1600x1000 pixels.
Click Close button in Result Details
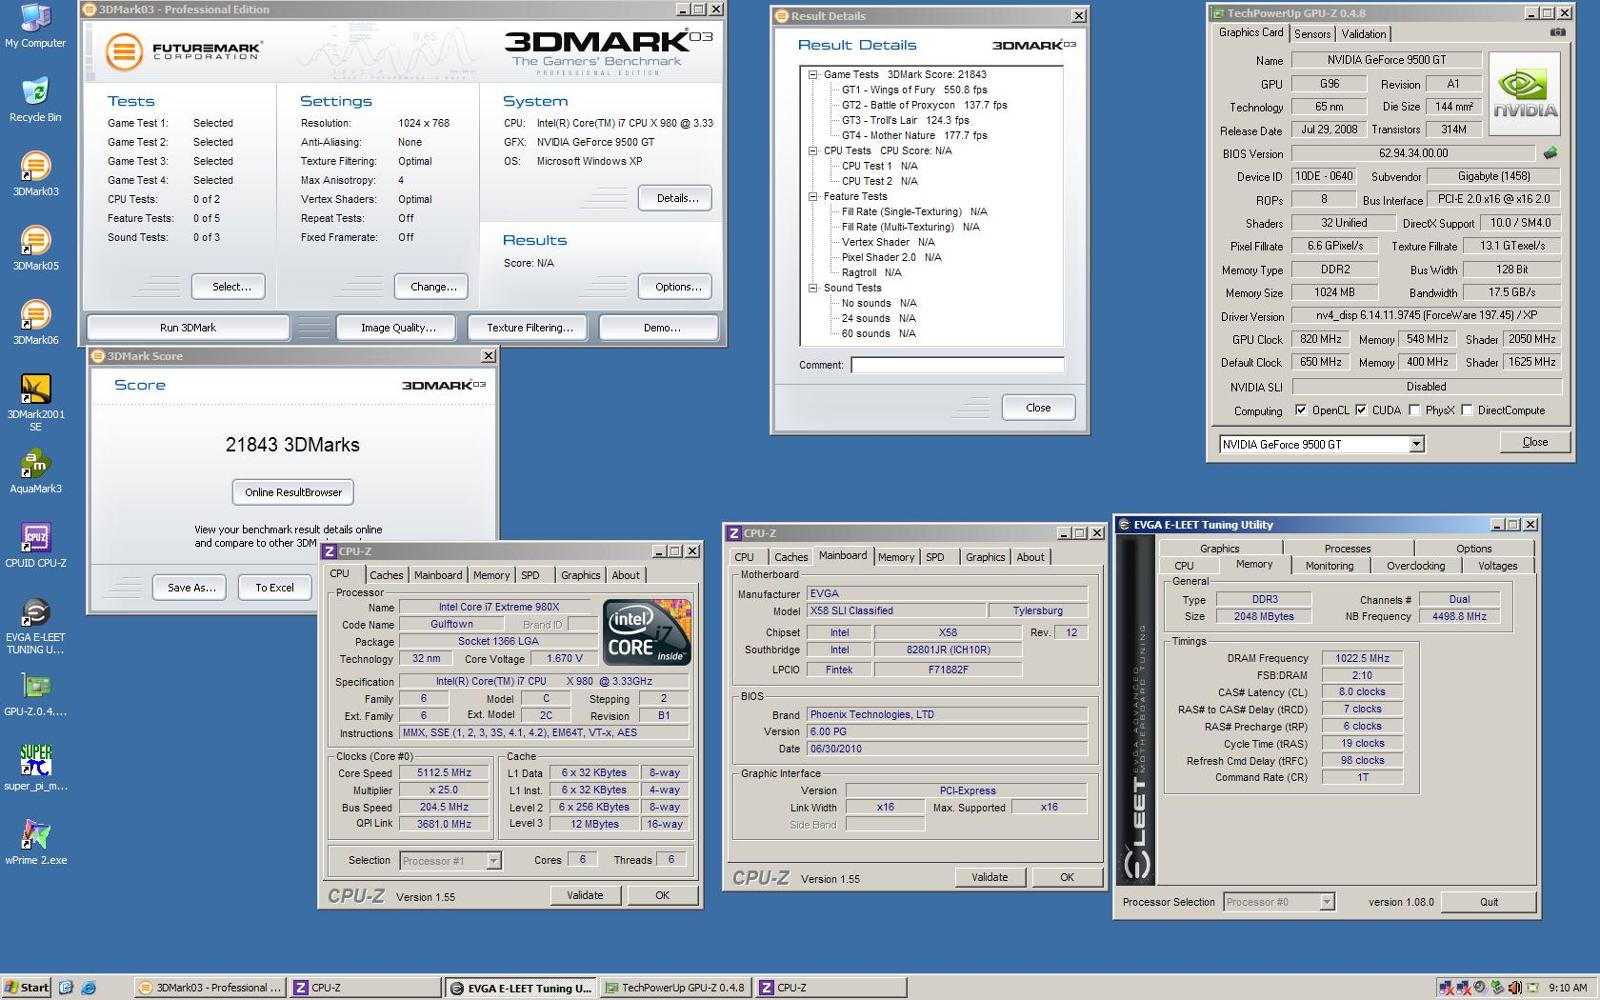click(x=1038, y=407)
